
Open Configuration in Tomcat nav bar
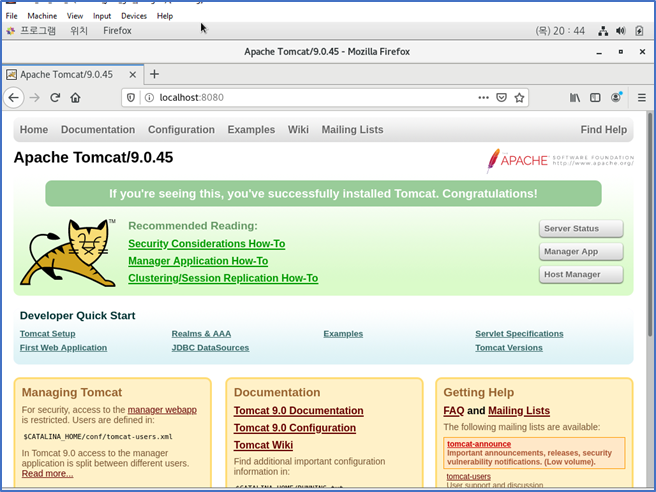181,130
